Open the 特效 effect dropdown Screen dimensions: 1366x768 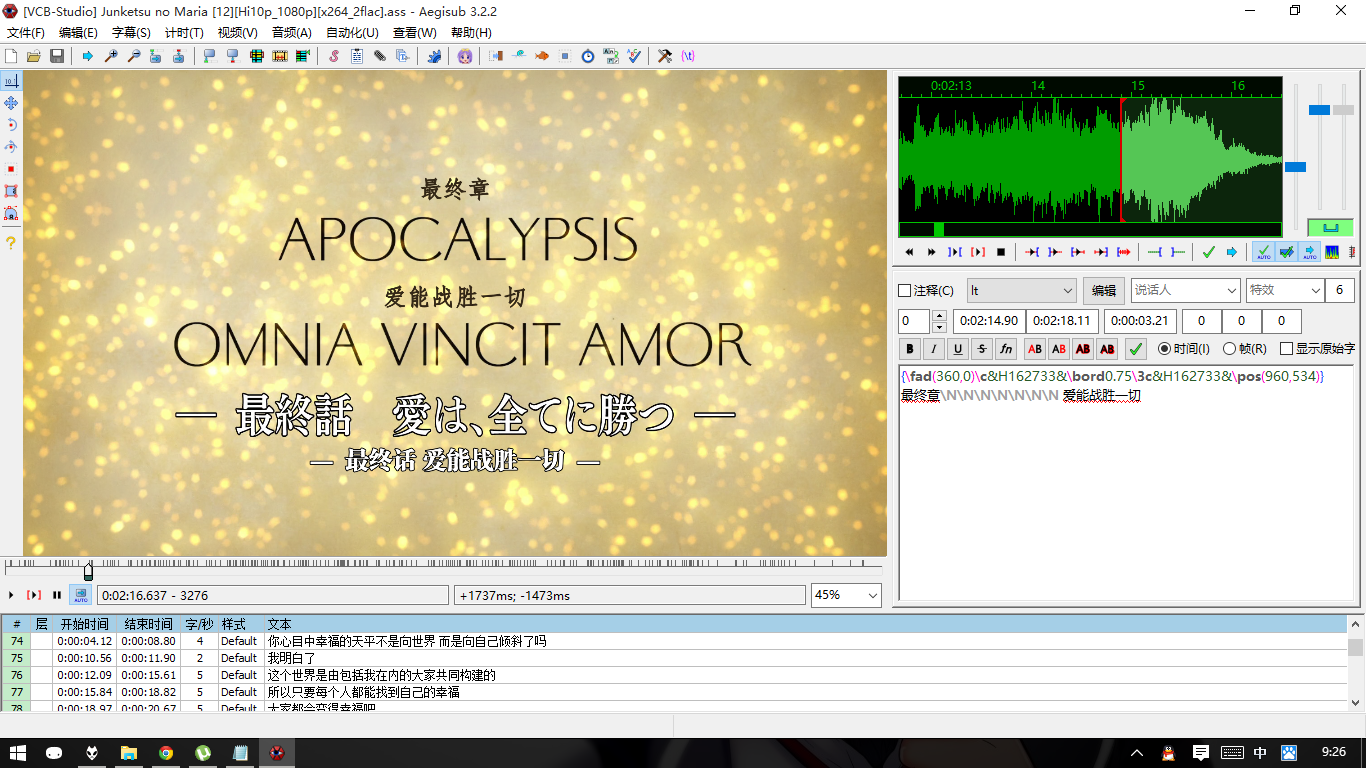click(1284, 290)
